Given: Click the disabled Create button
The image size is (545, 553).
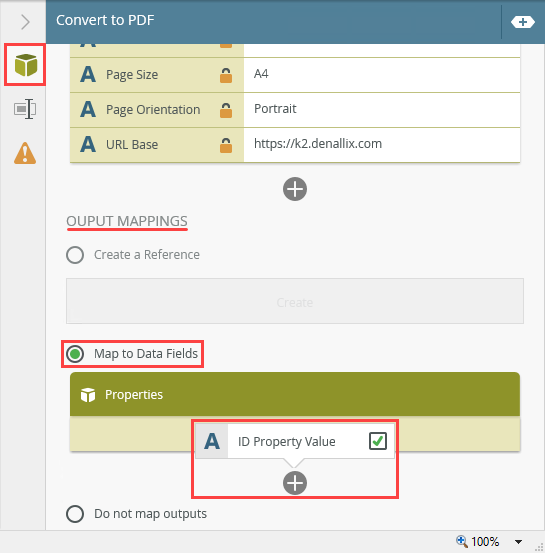Looking at the screenshot, I should tap(295, 301).
